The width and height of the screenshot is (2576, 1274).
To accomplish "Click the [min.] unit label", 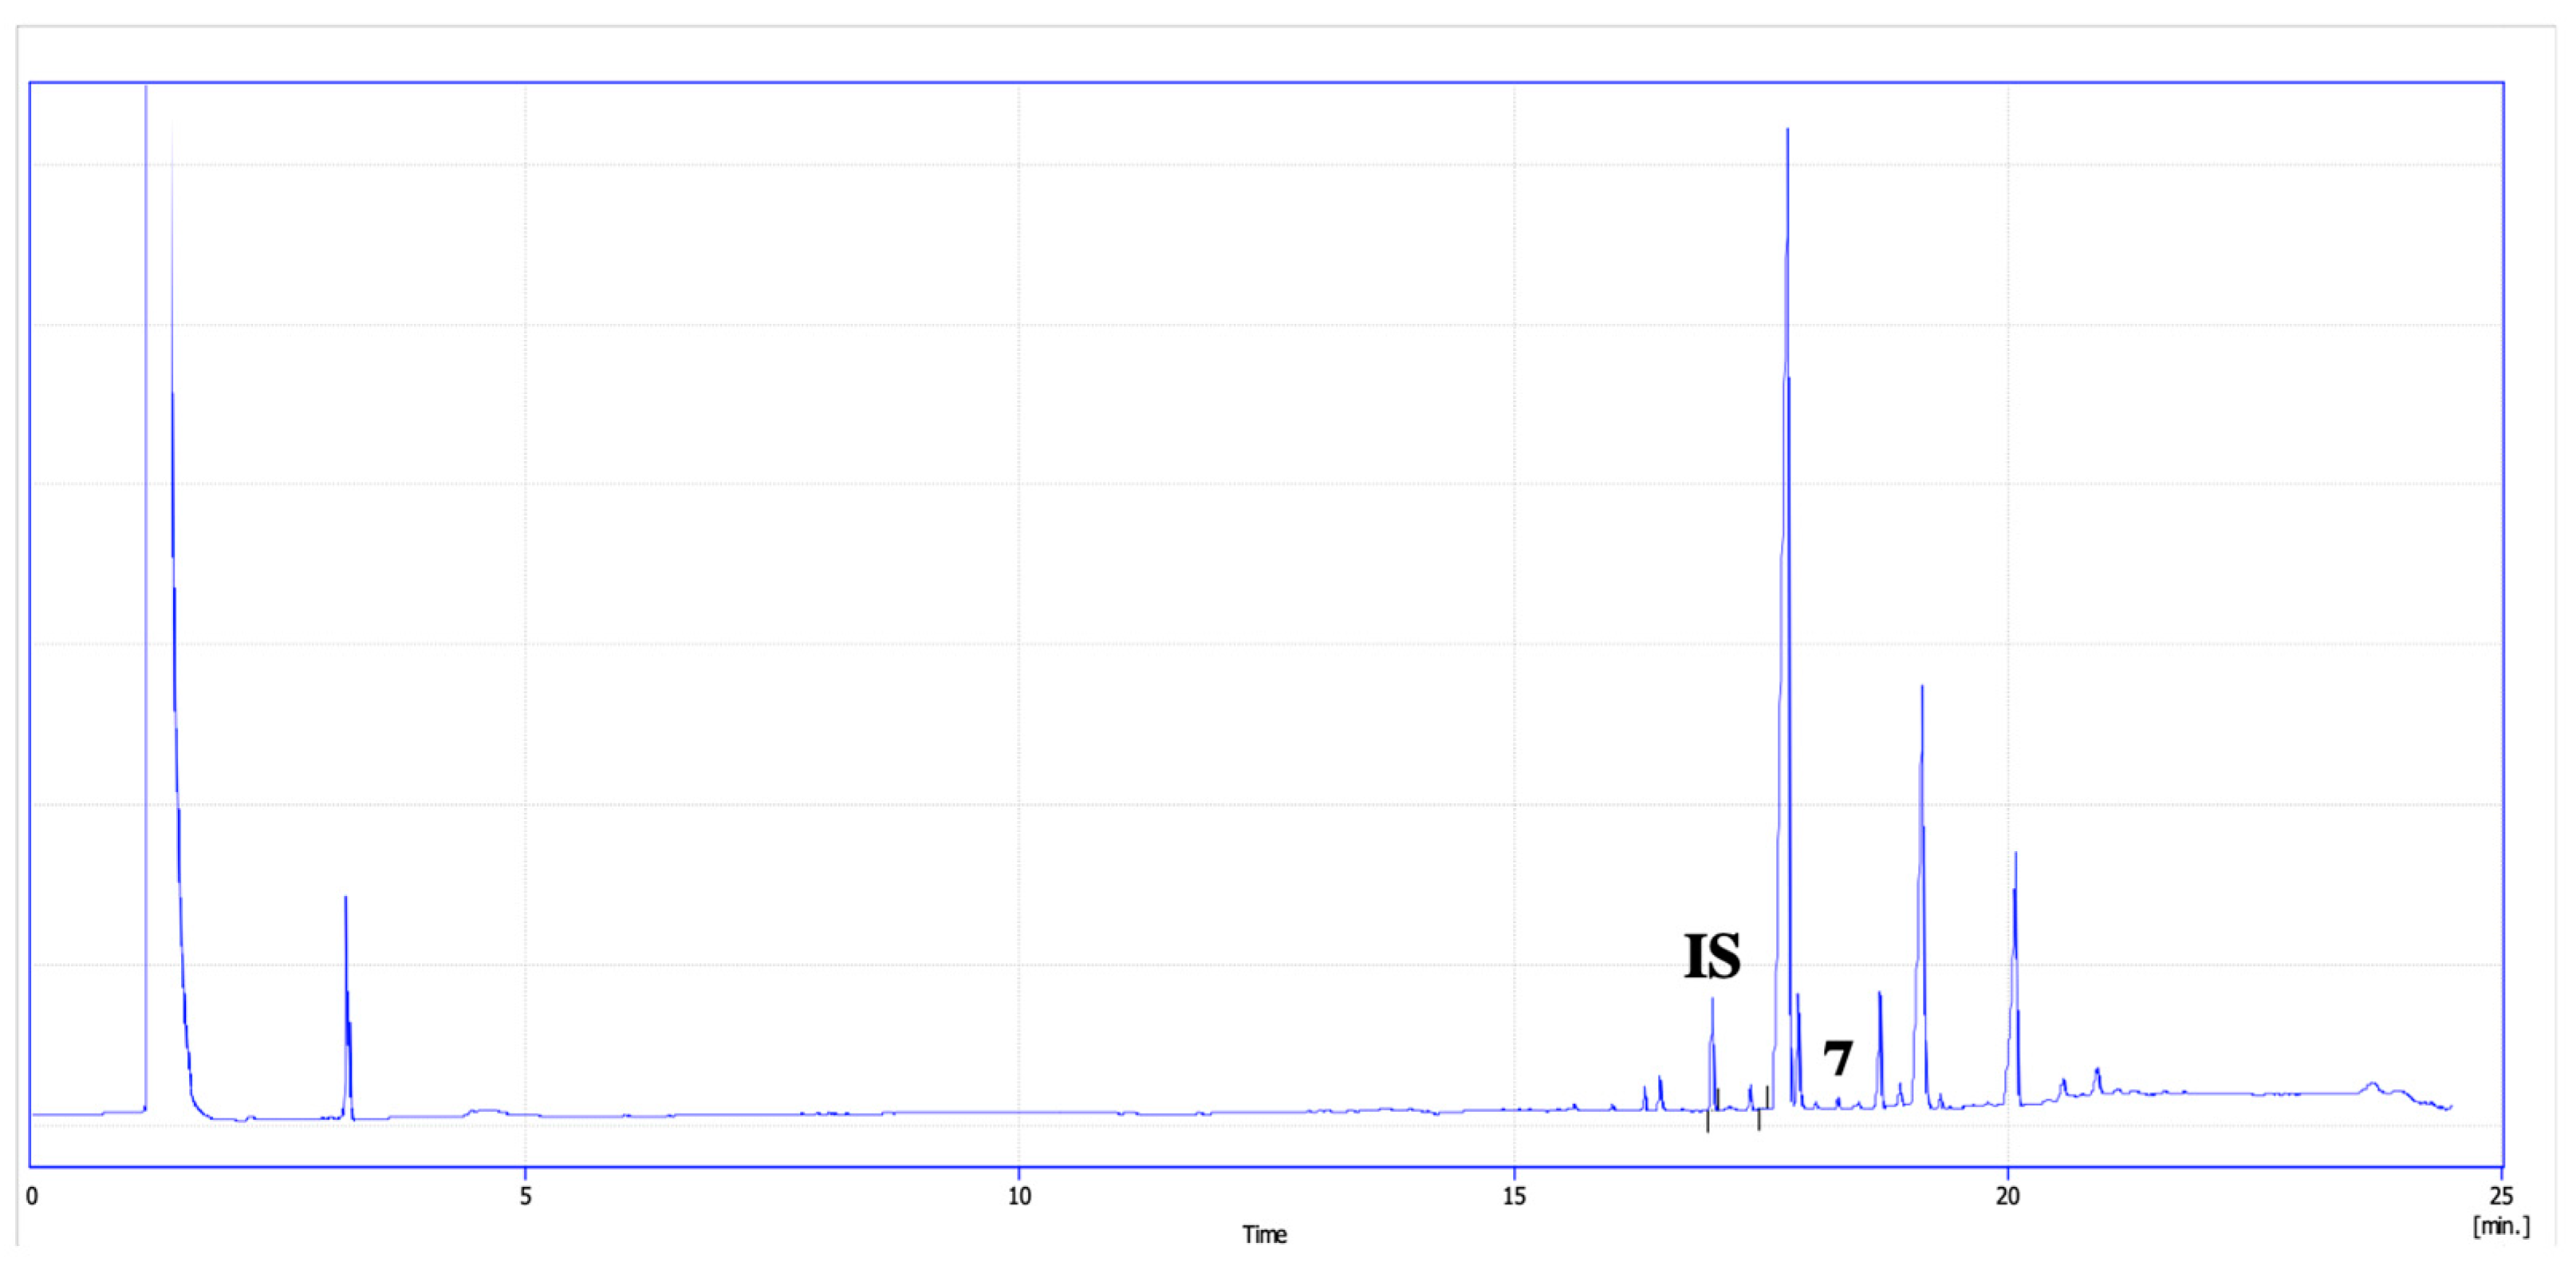I will pos(2501,1226).
